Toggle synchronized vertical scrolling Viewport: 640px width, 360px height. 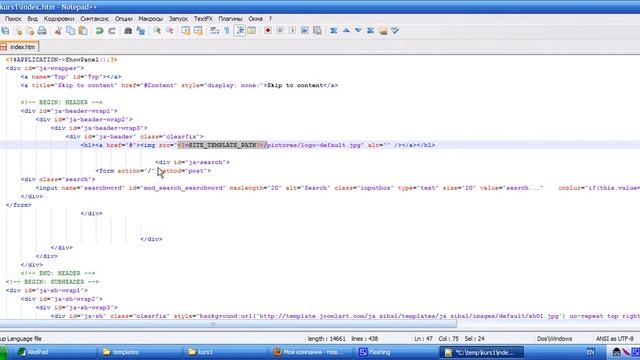(x=186, y=31)
